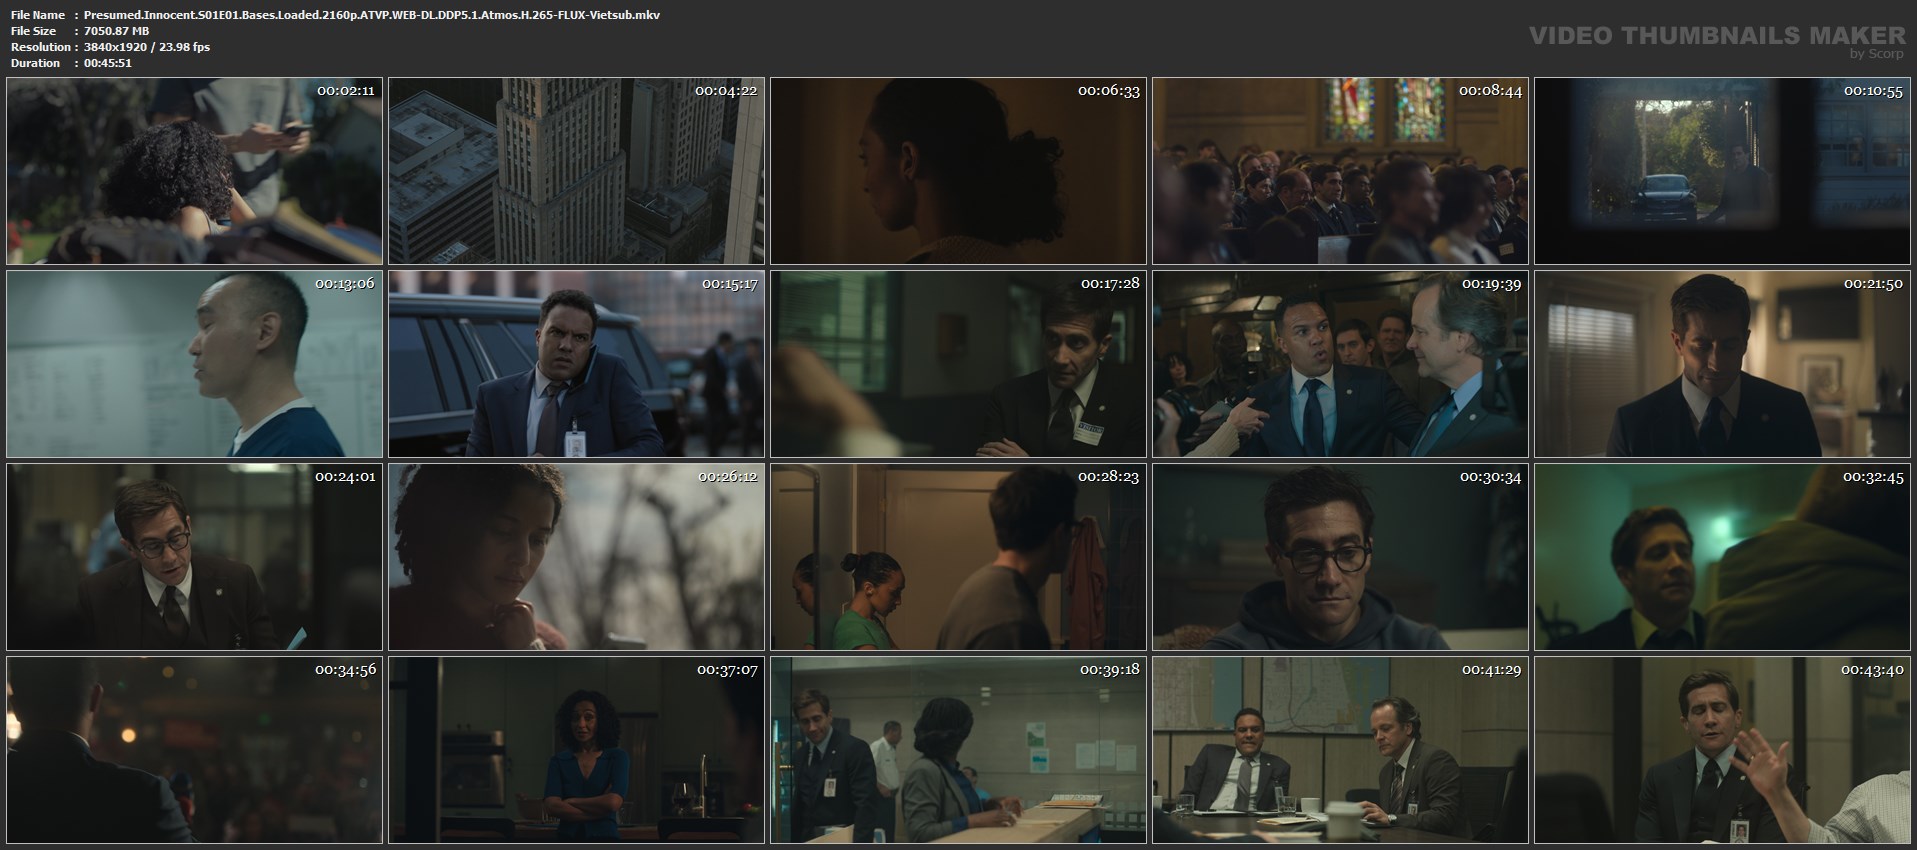Select the thumbnail at 00:43:40
The height and width of the screenshot is (850, 1917).
(1723, 750)
